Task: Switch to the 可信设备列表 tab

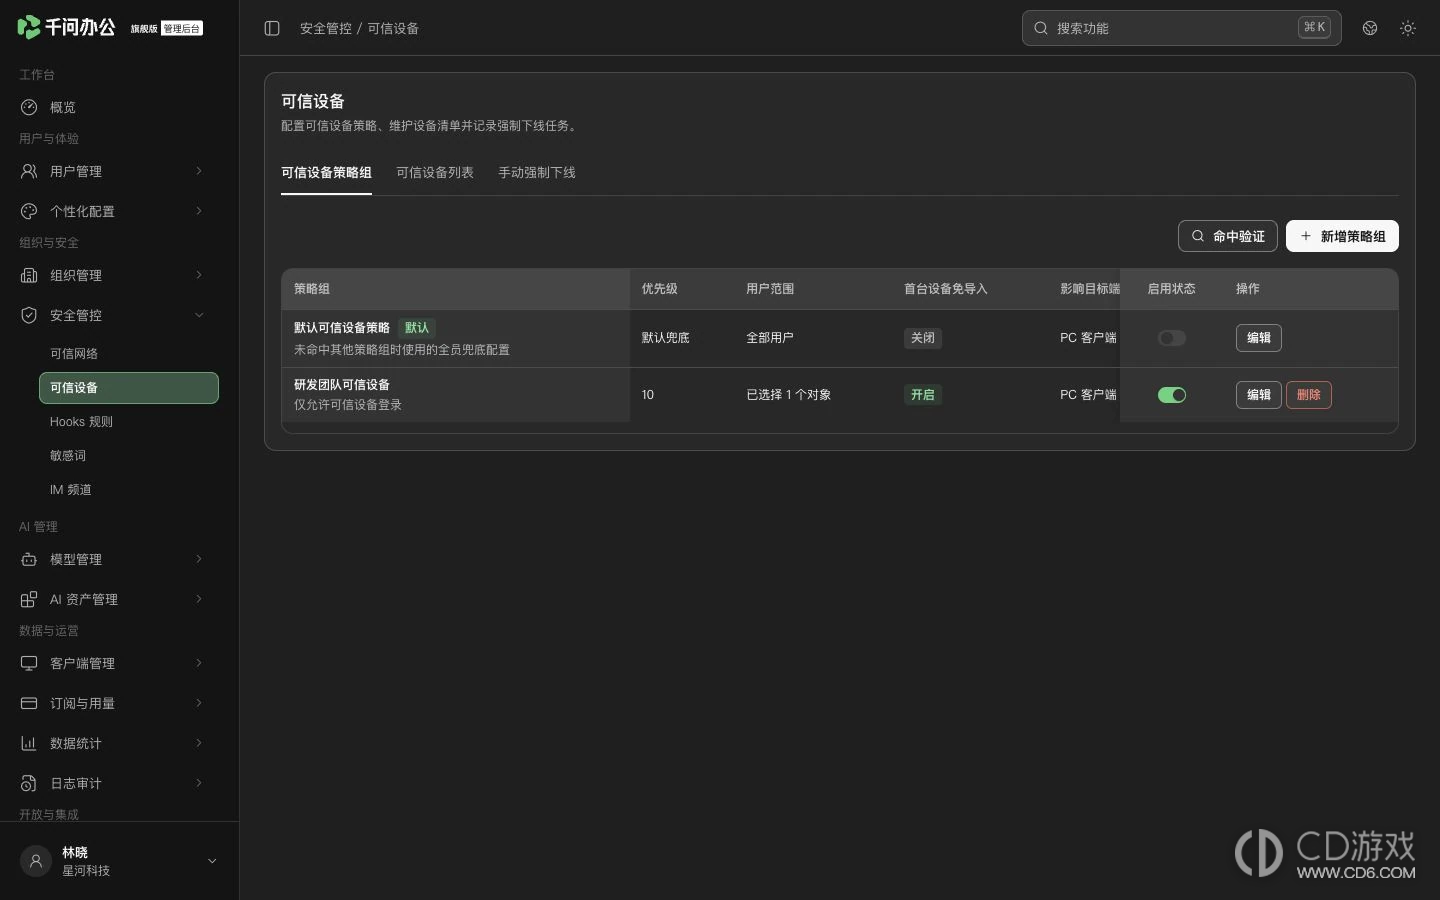Action: [435, 173]
